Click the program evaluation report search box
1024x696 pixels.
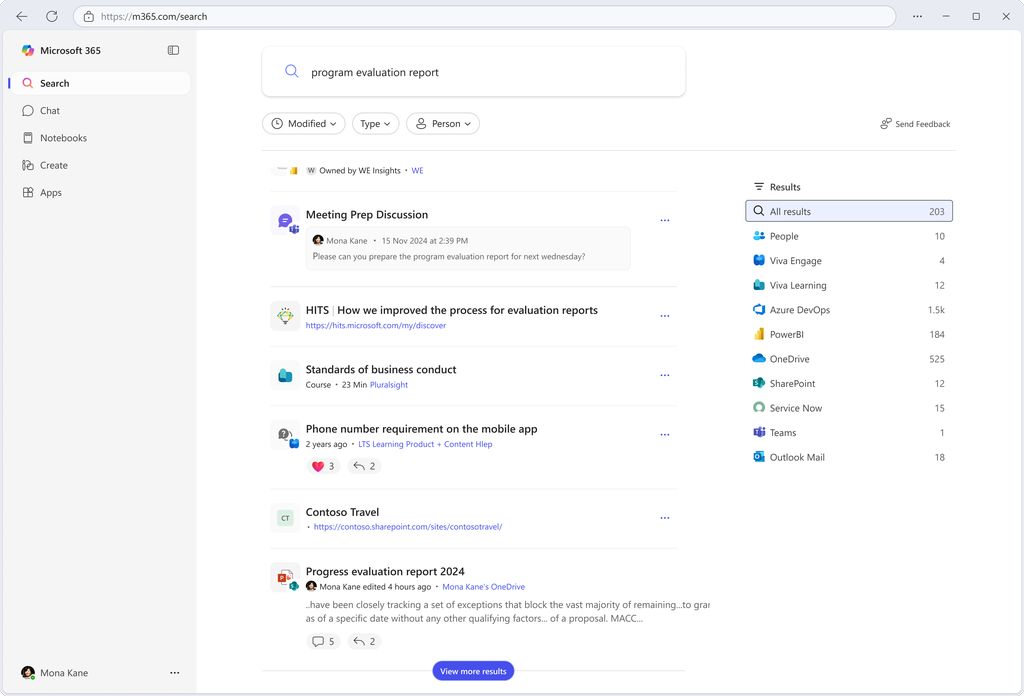(x=473, y=72)
